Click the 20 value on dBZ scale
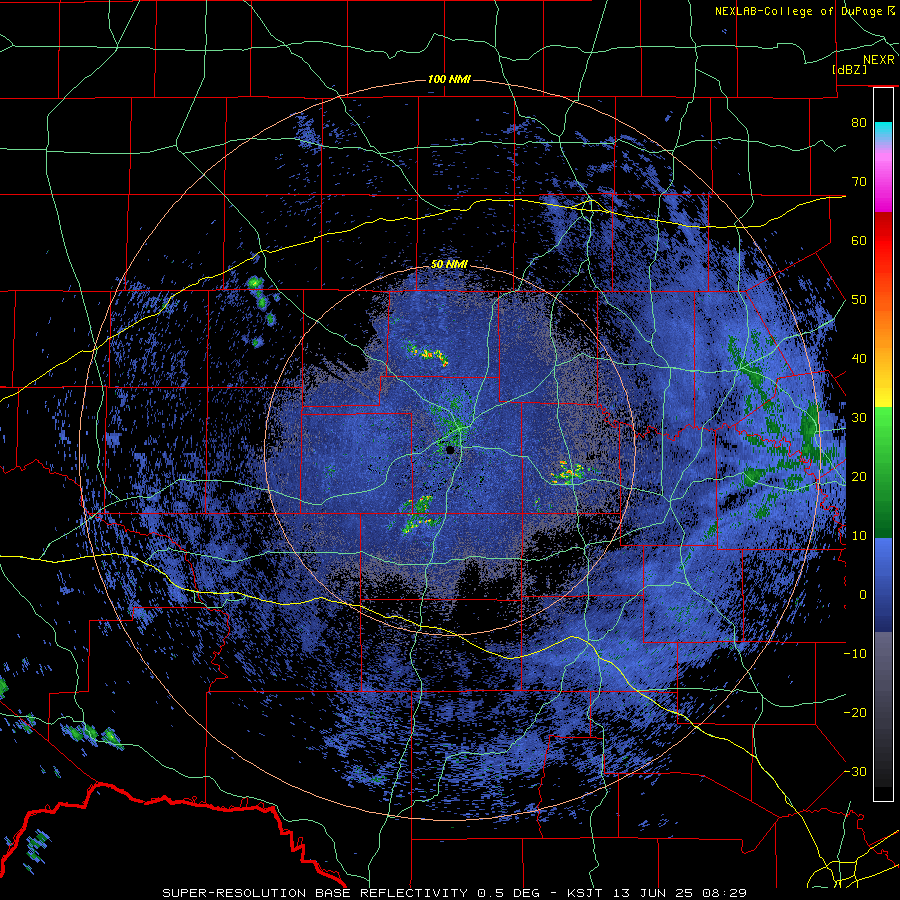The width and height of the screenshot is (900, 900). coord(859,477)
